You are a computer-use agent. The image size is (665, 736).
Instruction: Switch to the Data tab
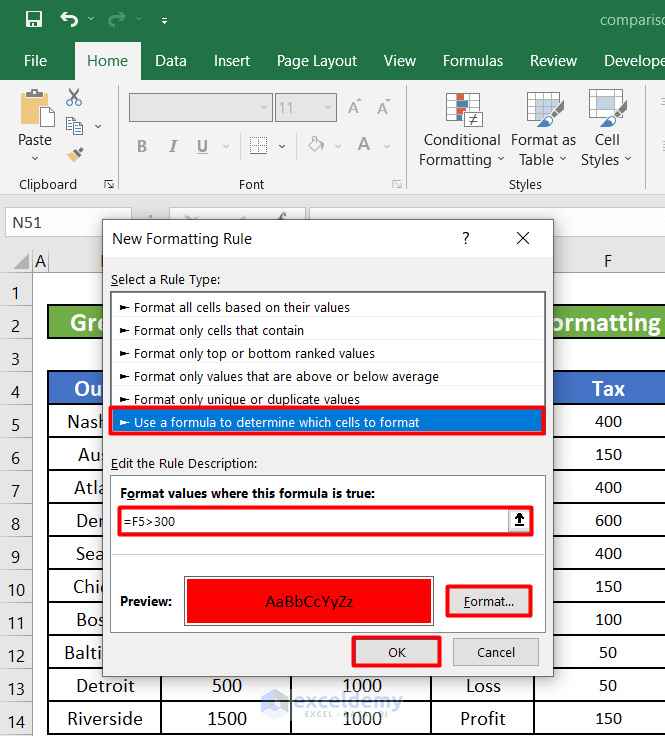[x=171, y=61]
